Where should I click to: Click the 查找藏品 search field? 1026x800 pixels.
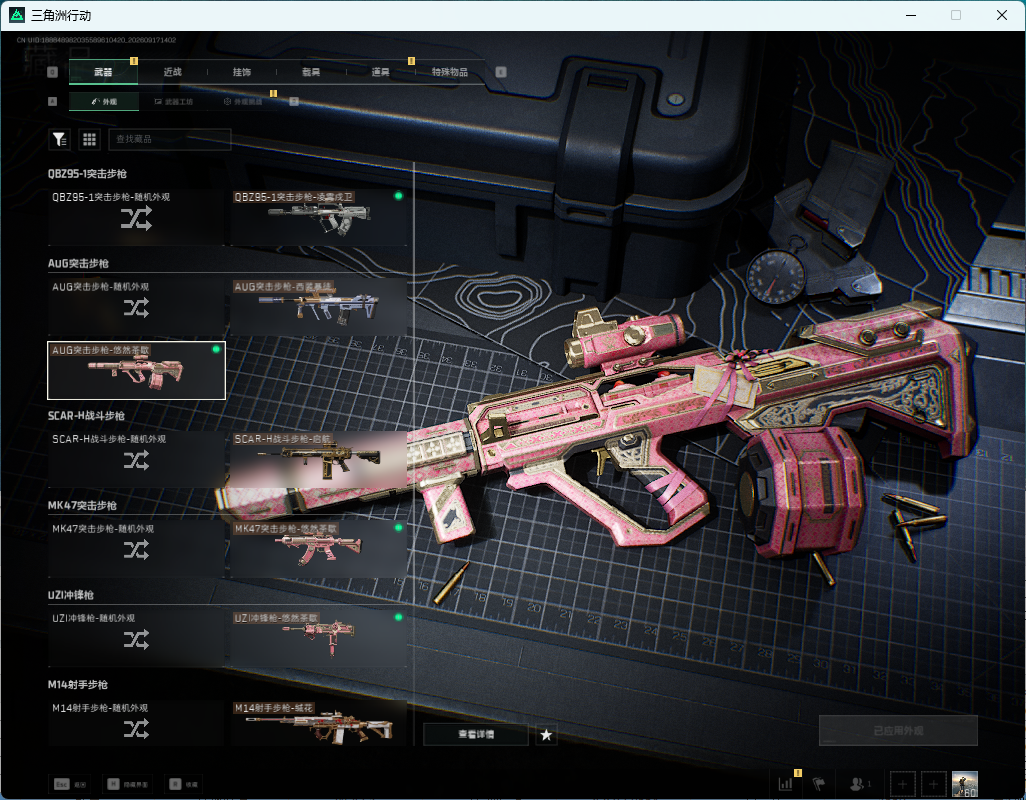click(x=169, y=139)
